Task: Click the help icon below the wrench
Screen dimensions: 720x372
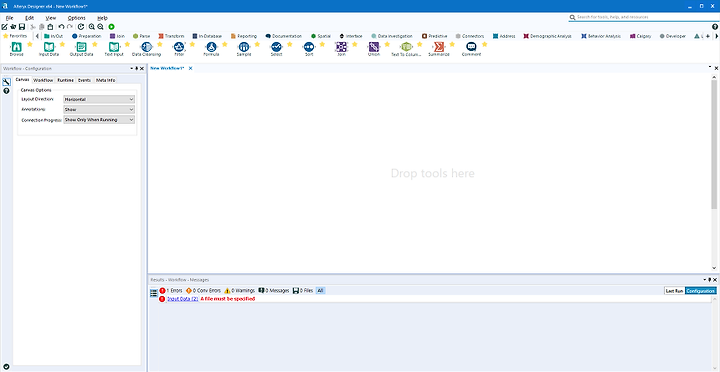Action: click(x=6, y=91)
